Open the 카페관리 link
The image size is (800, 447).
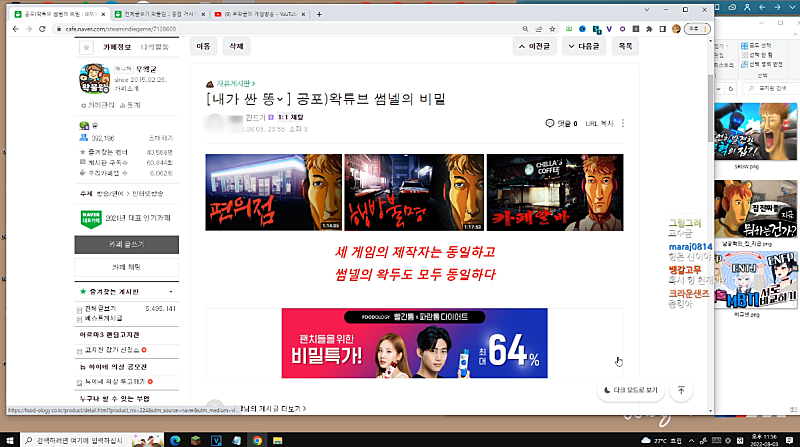tap(98, 105)
